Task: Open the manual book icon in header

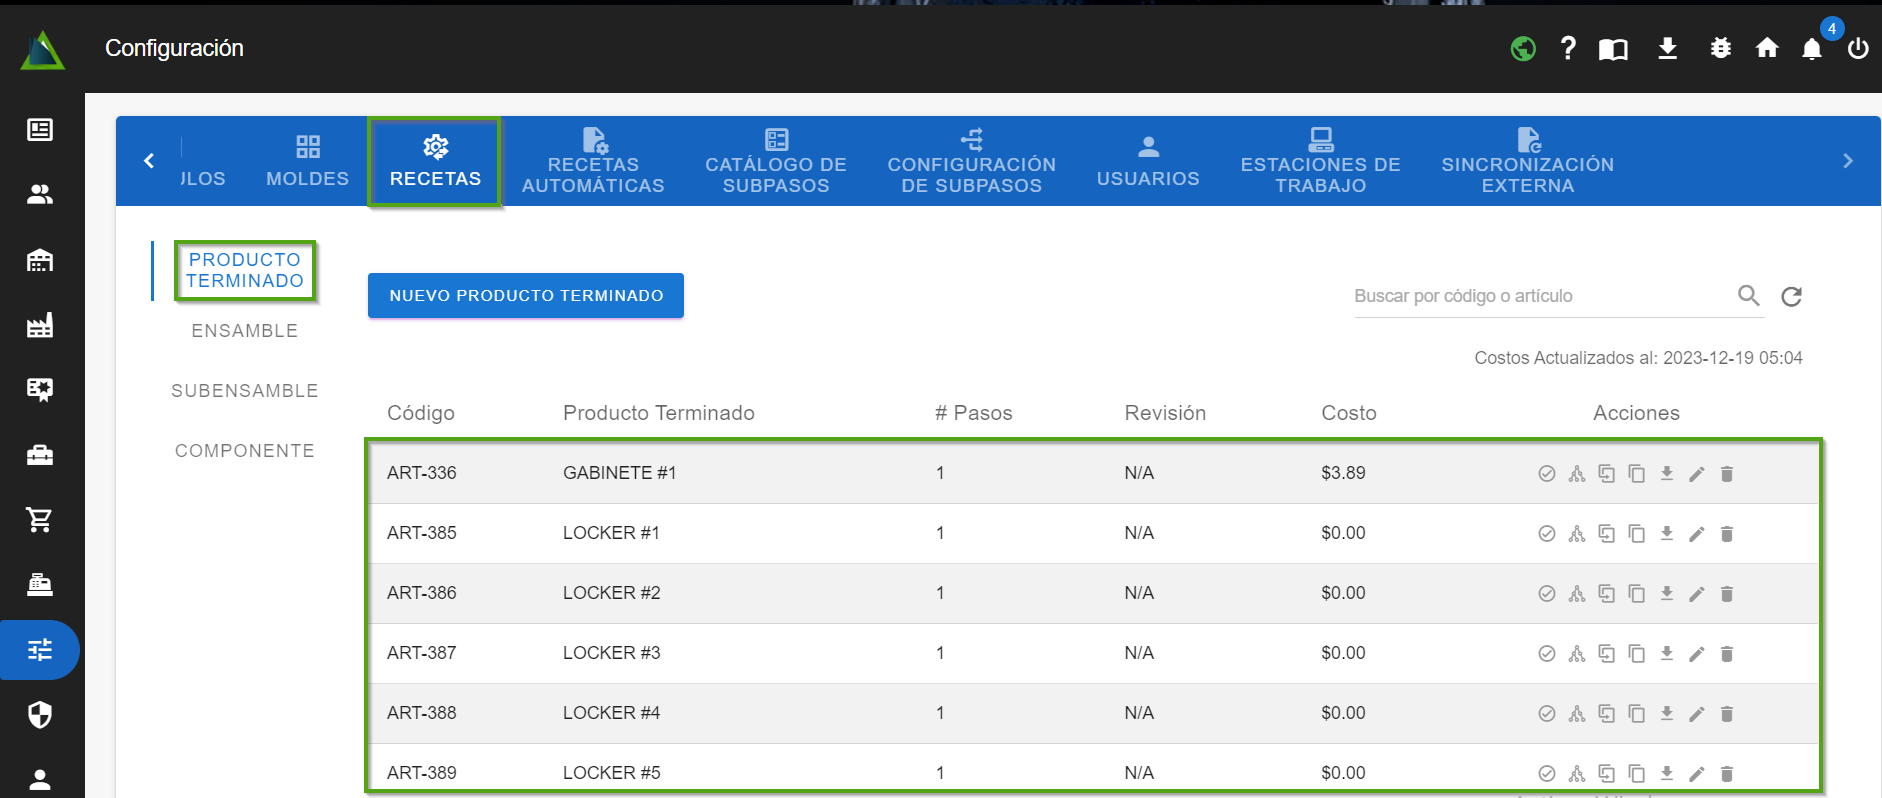Action: 1612,49
